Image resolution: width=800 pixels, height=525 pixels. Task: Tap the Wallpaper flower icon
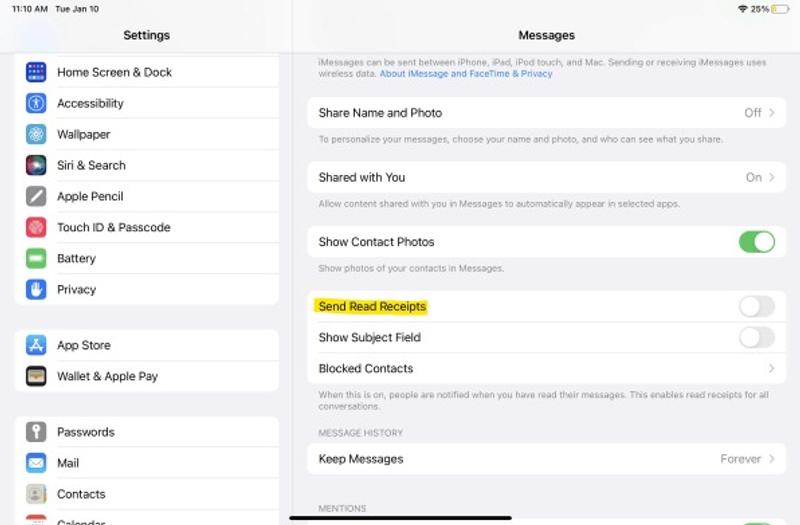36,135
